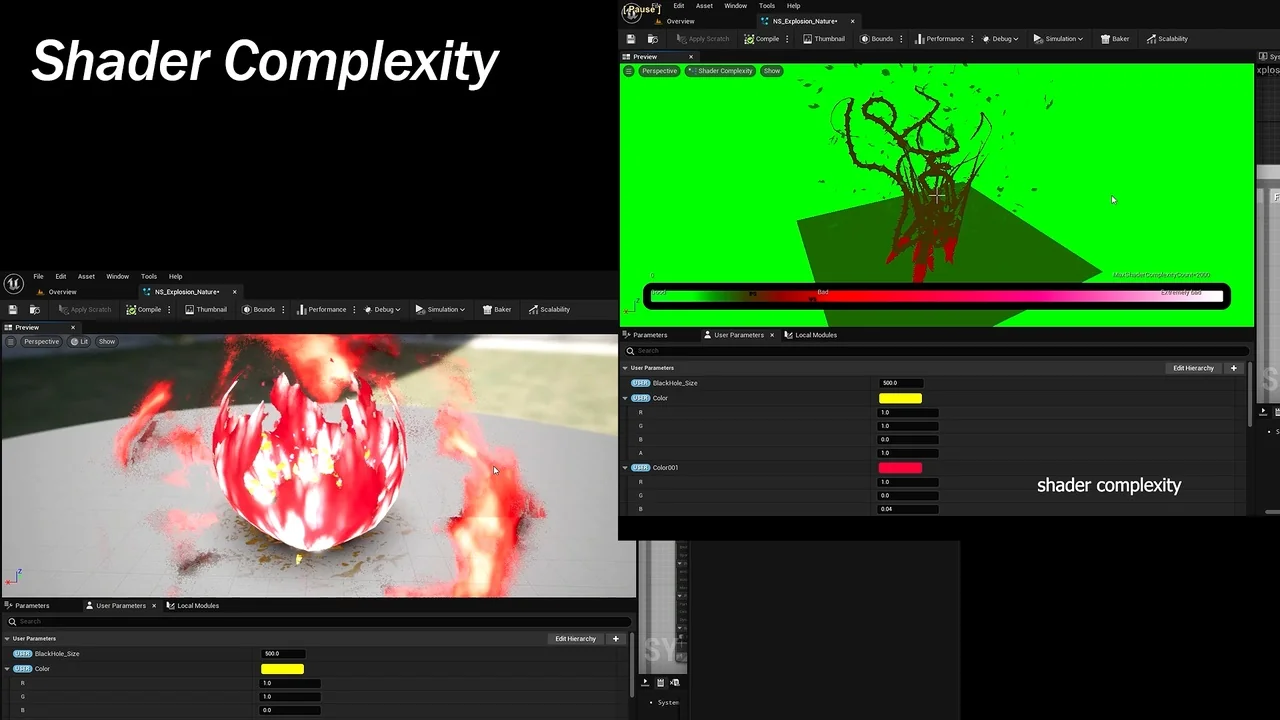Click the red Color001 swatch

(900, 468)
